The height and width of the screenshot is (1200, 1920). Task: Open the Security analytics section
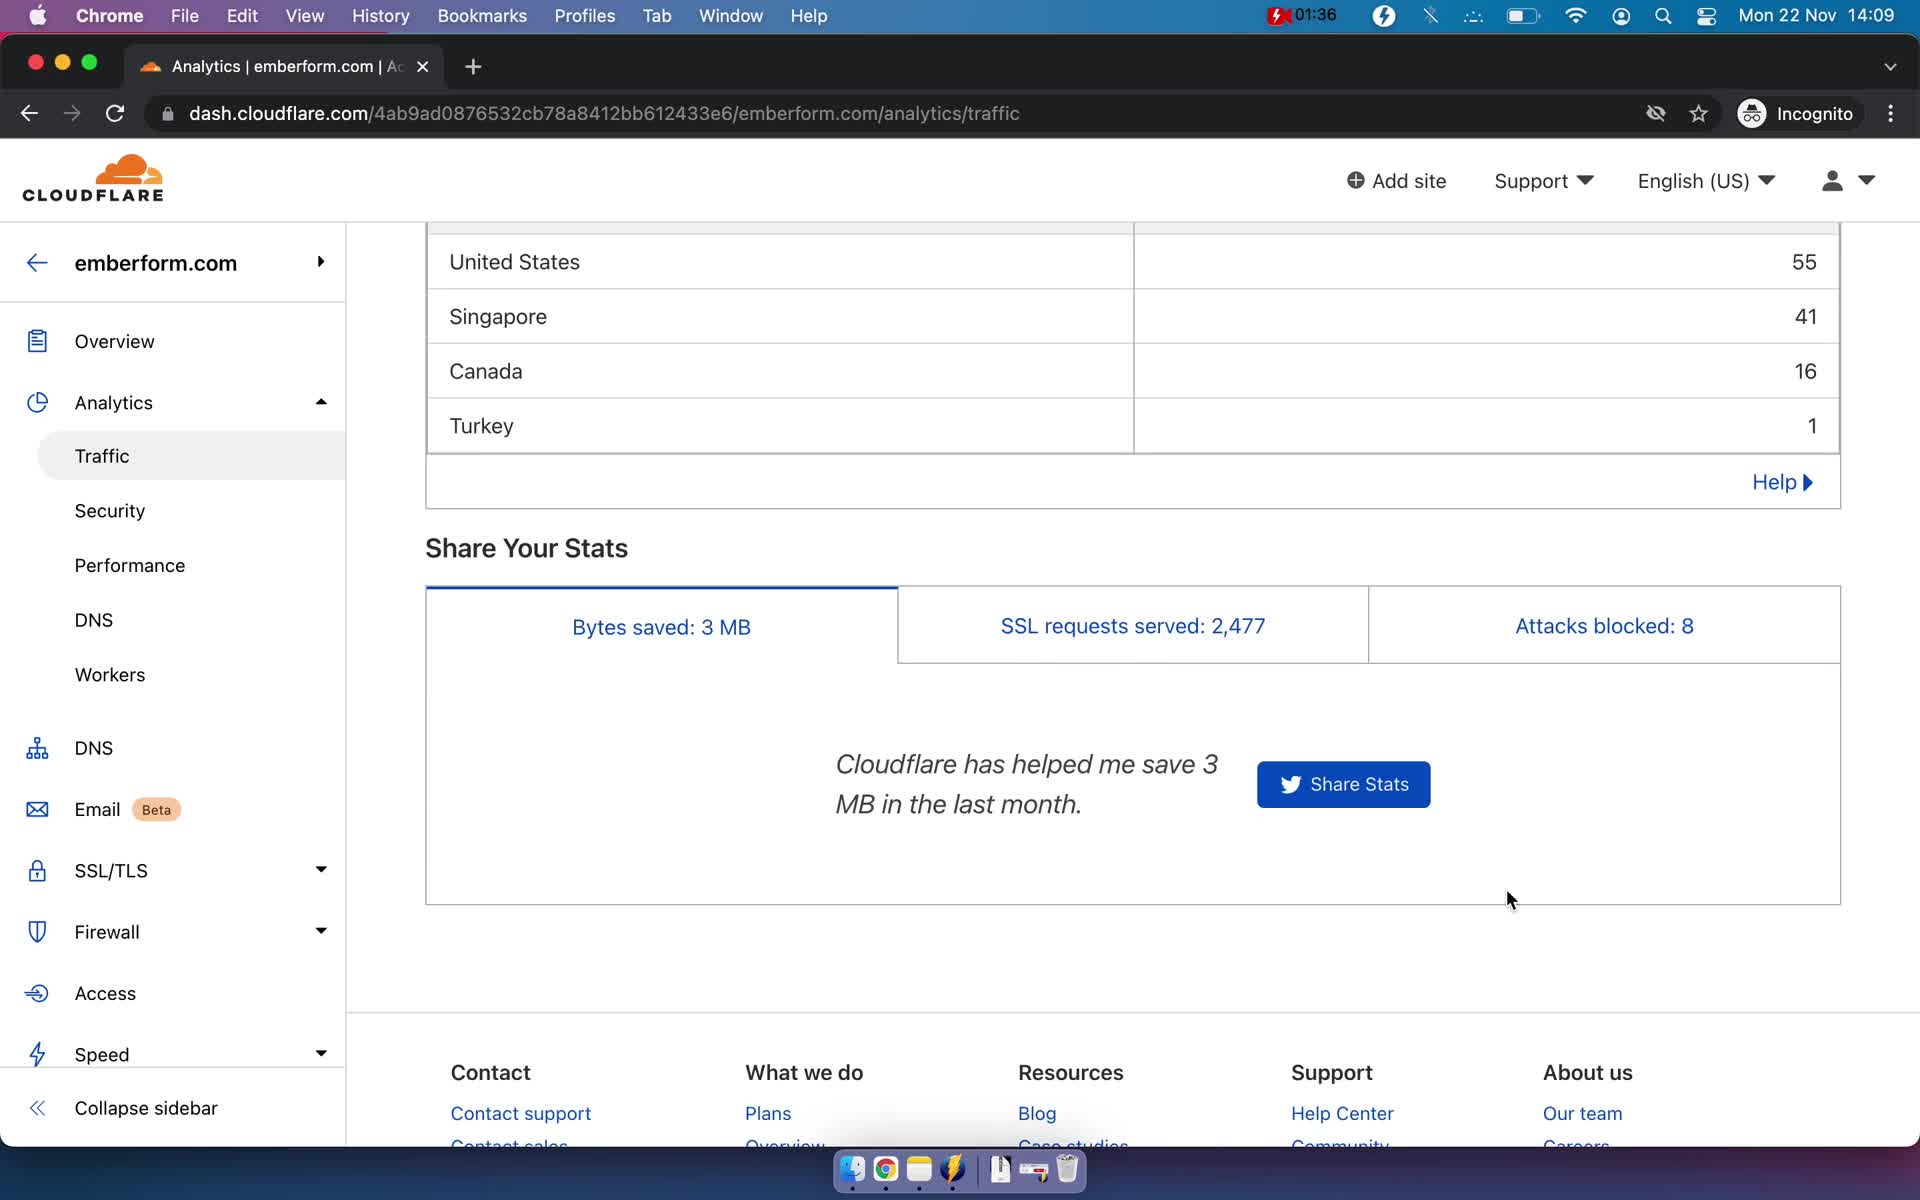111,510
